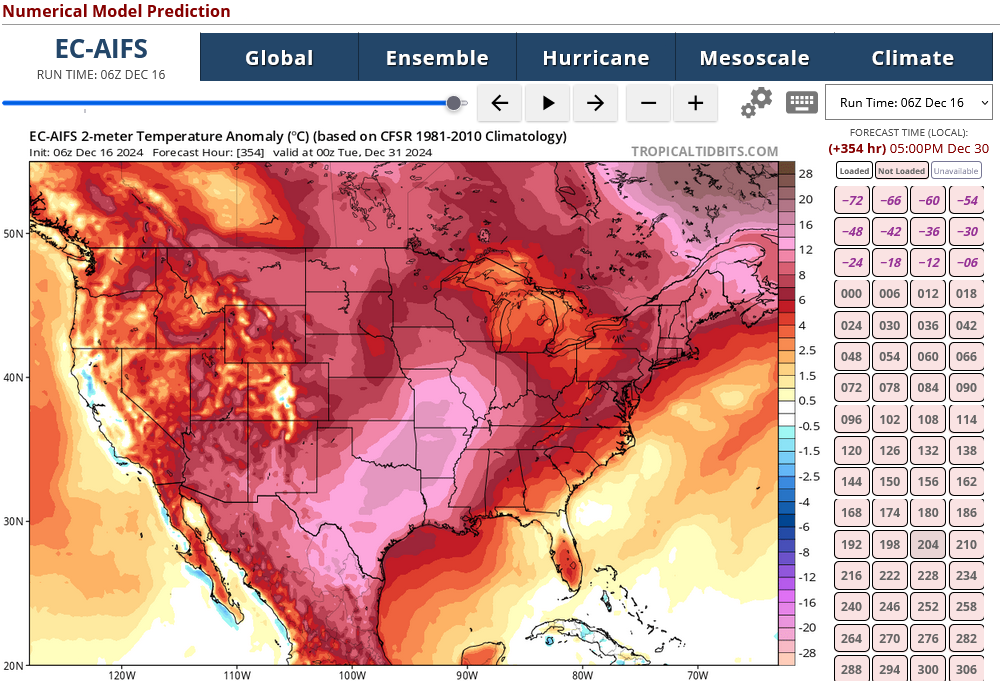Select forecast hour 204

tap(928, 545)
